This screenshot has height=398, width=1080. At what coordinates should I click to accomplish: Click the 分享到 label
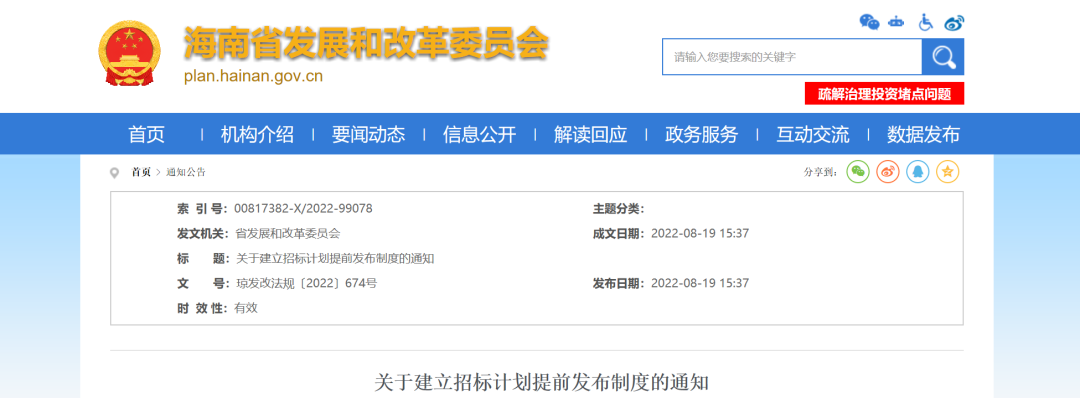(821, 172)
